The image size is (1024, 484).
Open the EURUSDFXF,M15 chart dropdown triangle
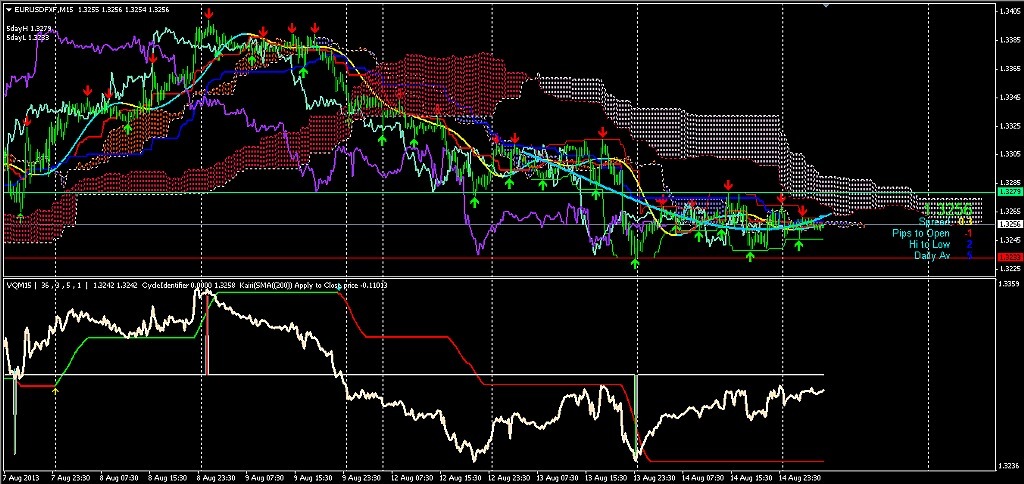[x=8, y=9]
